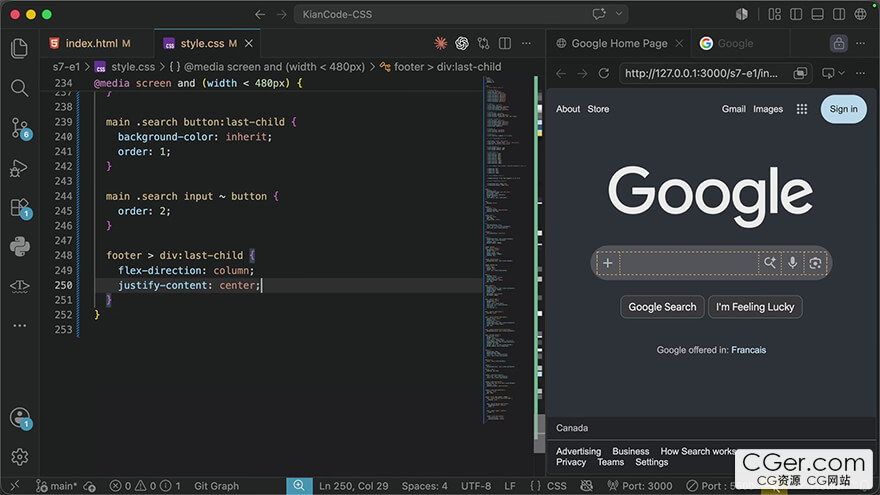
Task: Open the Images link
Action: pos(768,109)
